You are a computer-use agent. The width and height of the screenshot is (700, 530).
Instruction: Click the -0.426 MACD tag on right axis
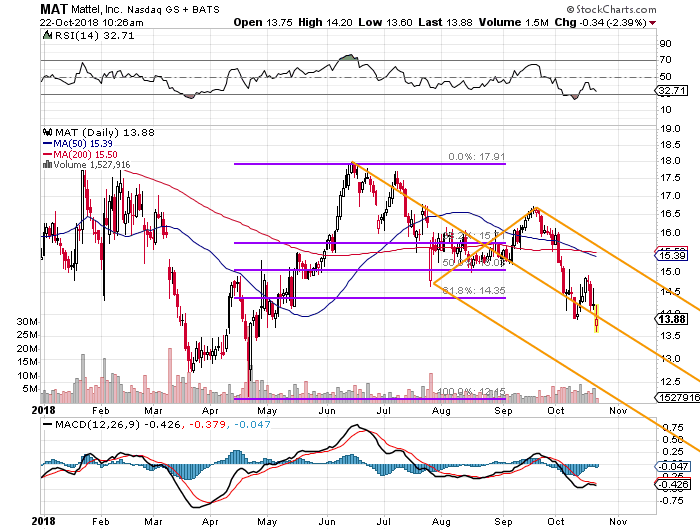pos(672,484)
